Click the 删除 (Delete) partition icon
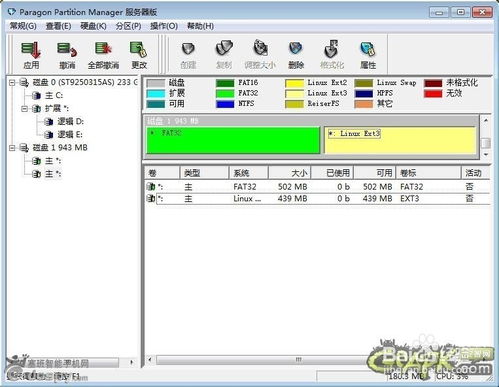 296,55
